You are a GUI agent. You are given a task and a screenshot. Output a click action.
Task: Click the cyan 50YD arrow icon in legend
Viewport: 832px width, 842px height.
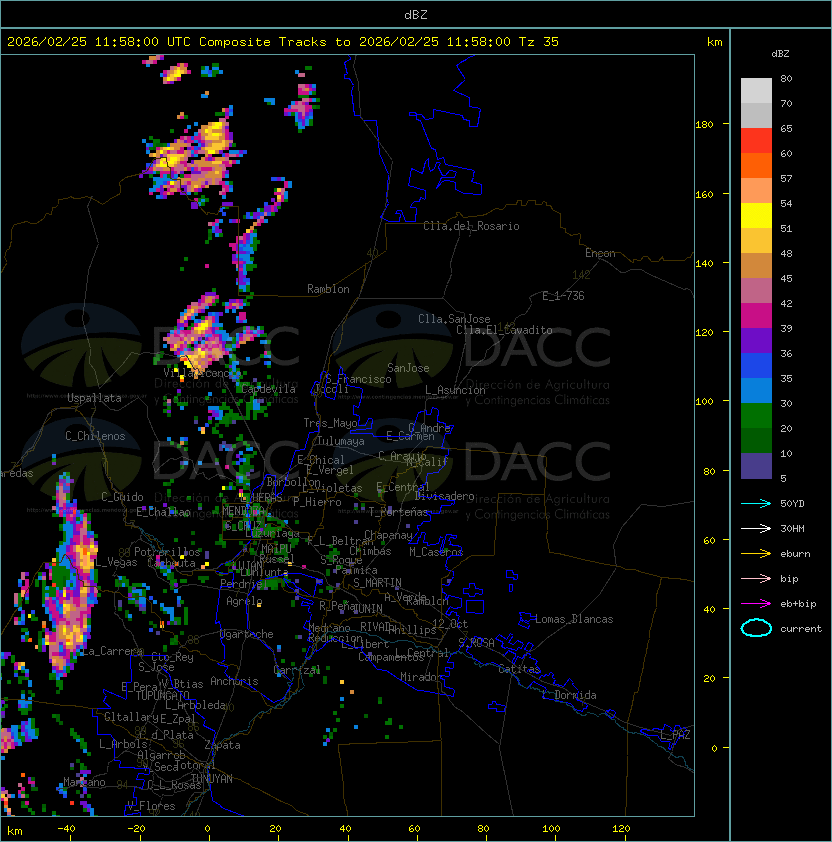756,503
